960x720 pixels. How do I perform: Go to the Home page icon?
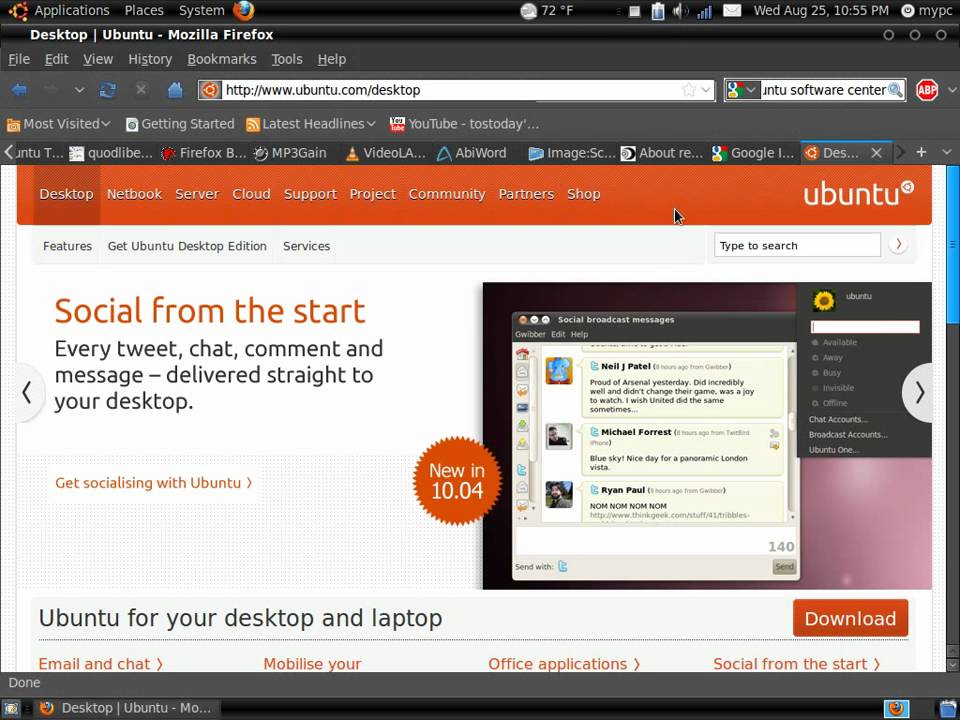[x=175, y=90]
